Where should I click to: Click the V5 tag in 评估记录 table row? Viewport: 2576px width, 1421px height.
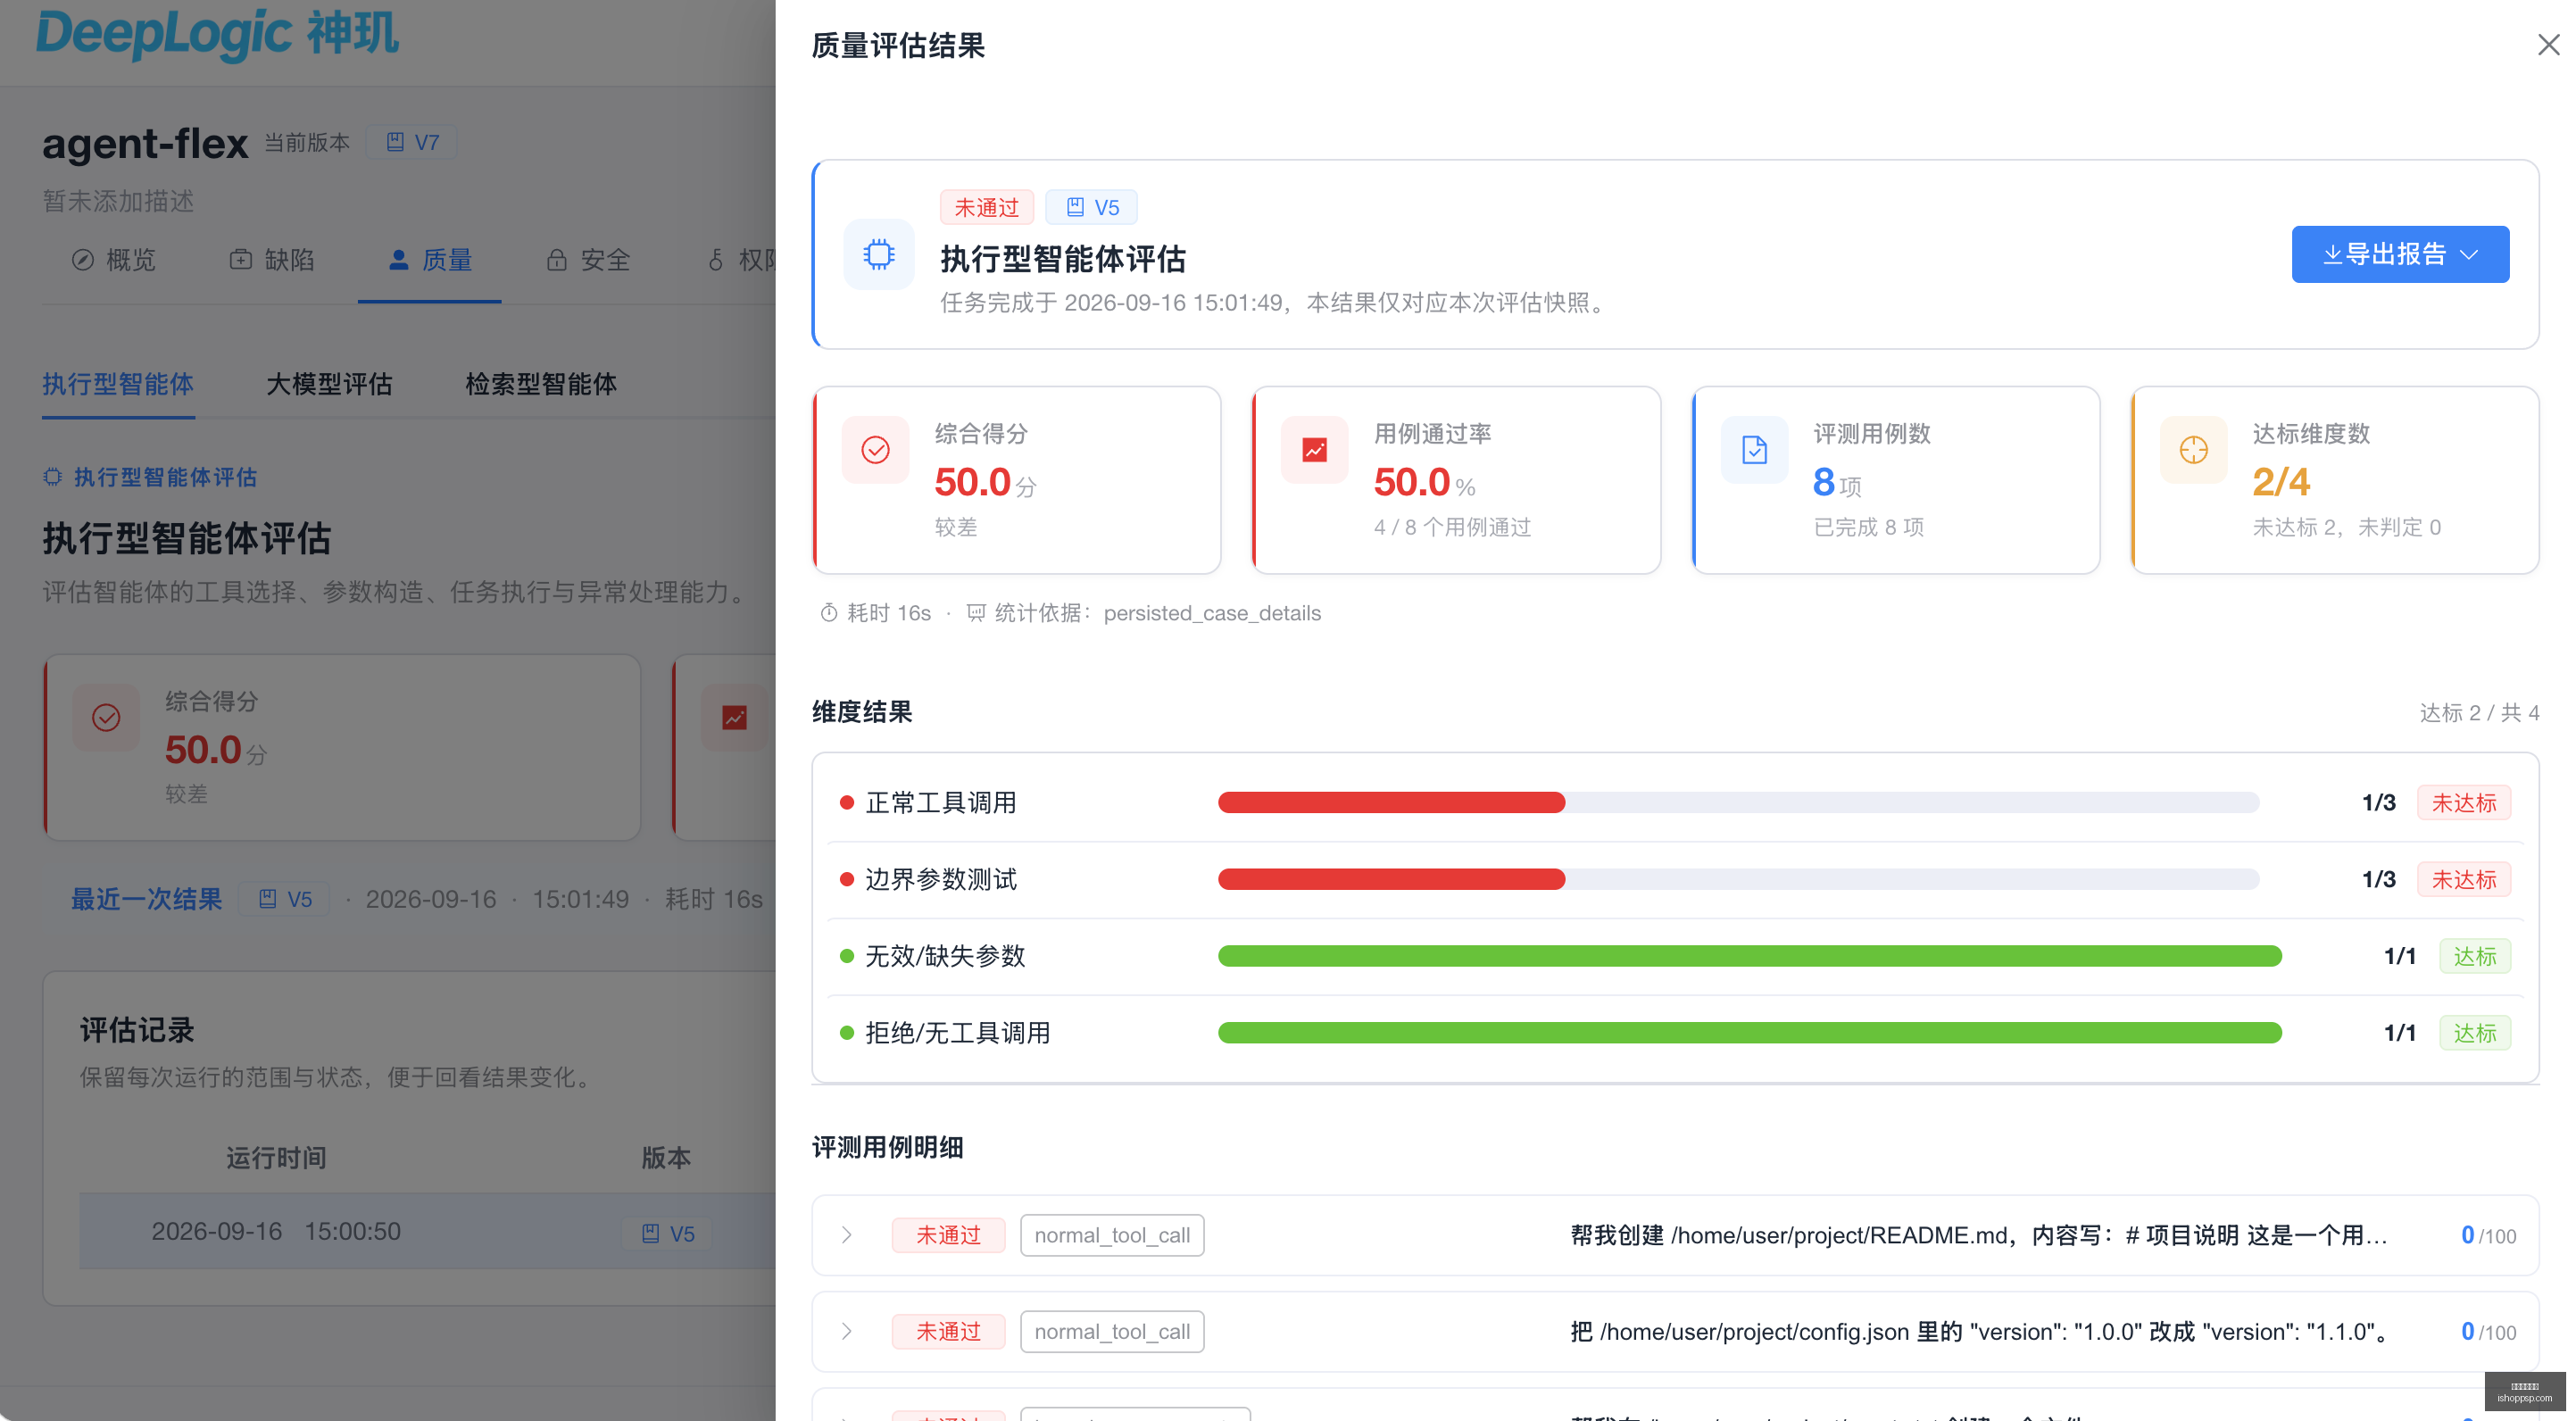point(667,1233)
